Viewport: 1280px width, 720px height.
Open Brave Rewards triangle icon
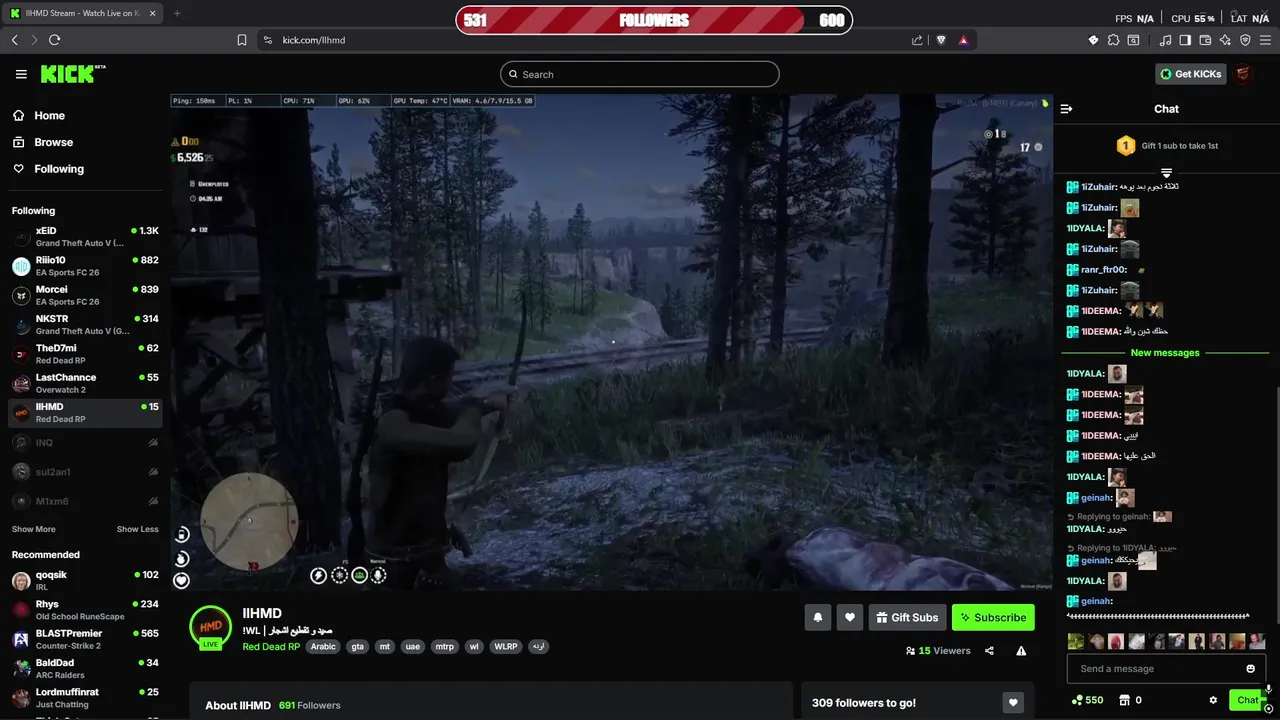[x=963, y=40]
